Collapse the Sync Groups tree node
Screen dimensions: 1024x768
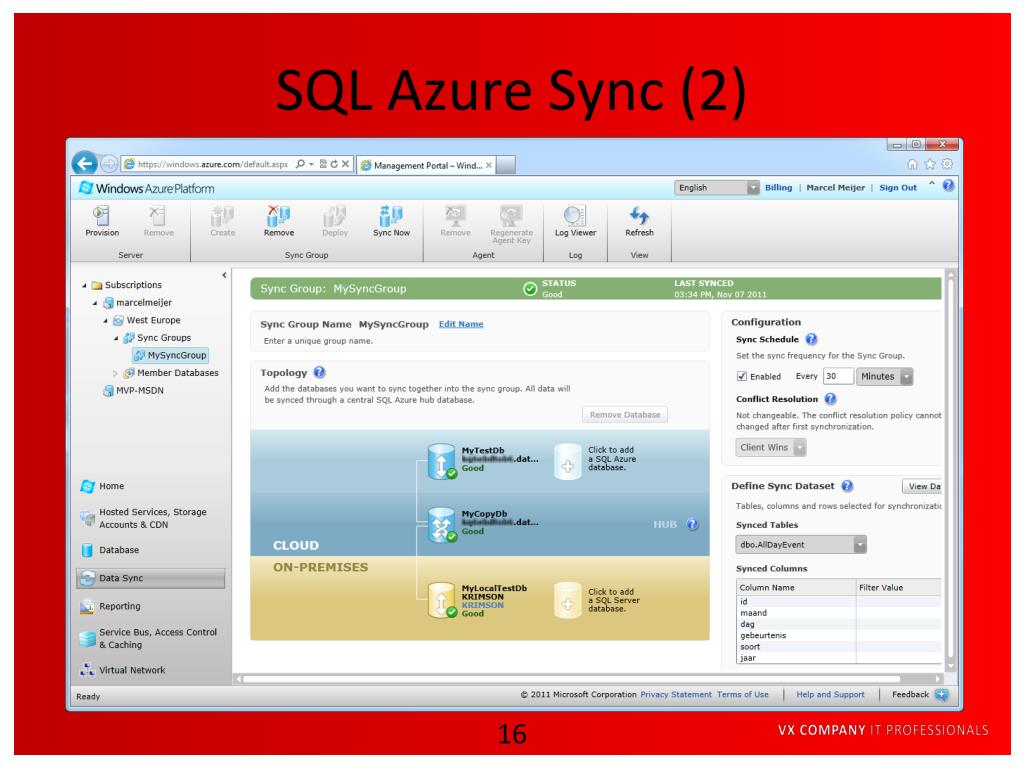116,338
